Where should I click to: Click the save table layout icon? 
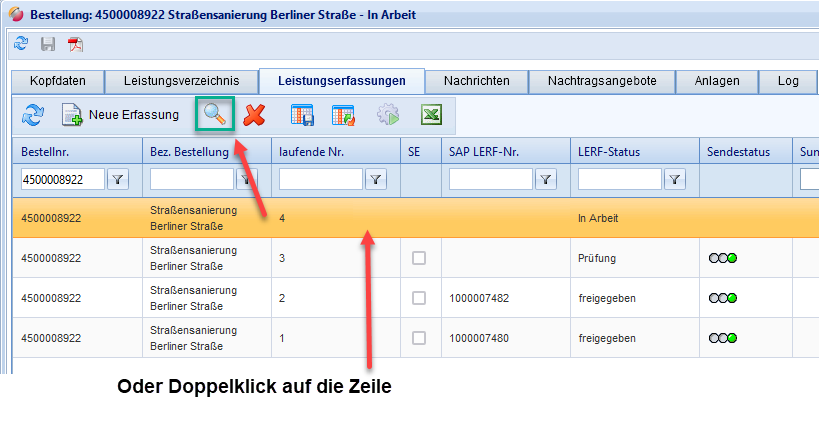[303, 115]
